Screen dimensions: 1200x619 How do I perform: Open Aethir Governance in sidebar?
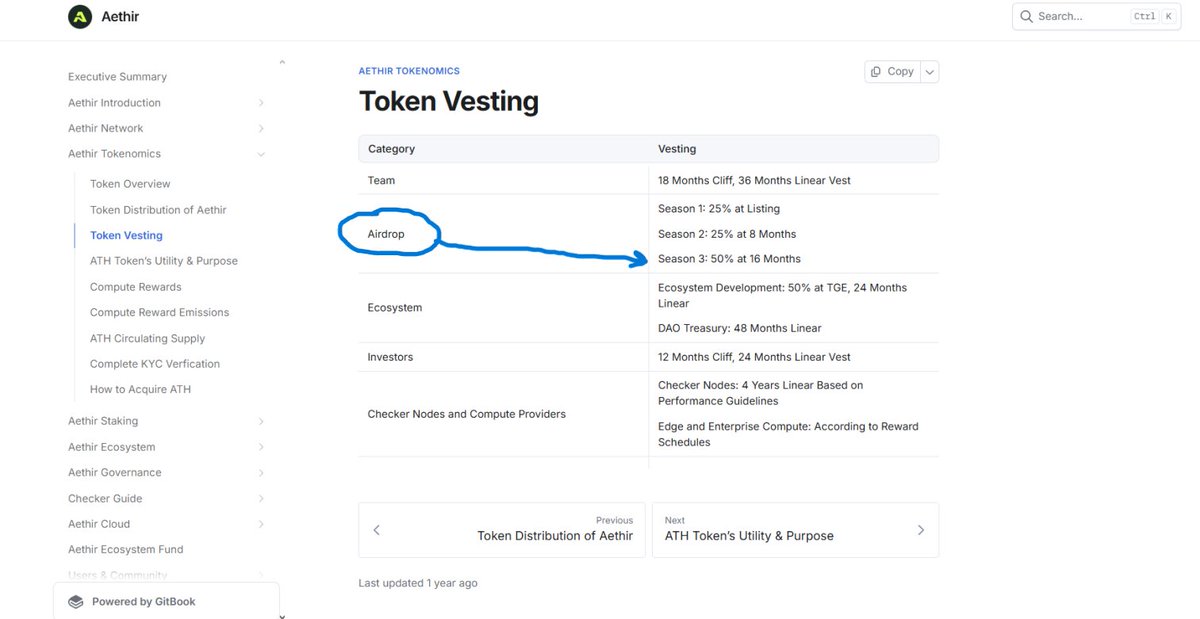coord(114,472)
